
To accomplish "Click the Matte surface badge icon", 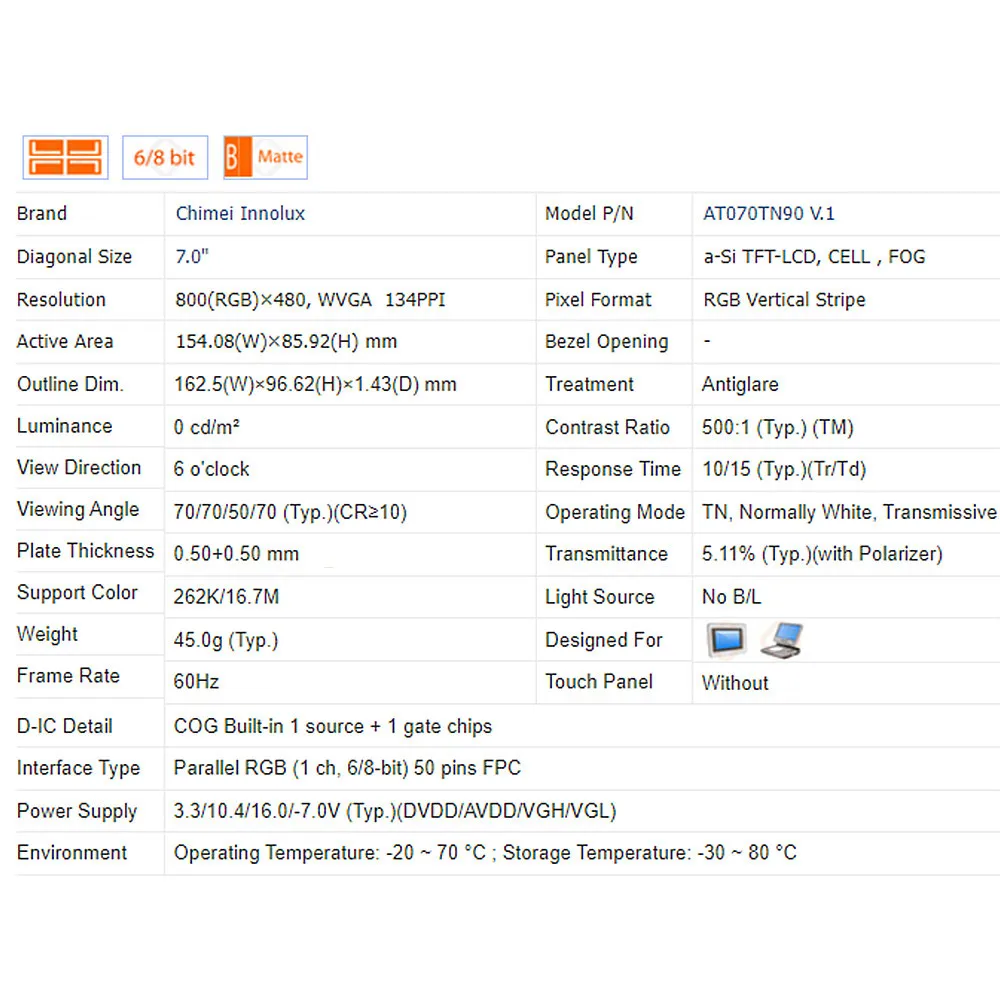I will coord(265,158).
